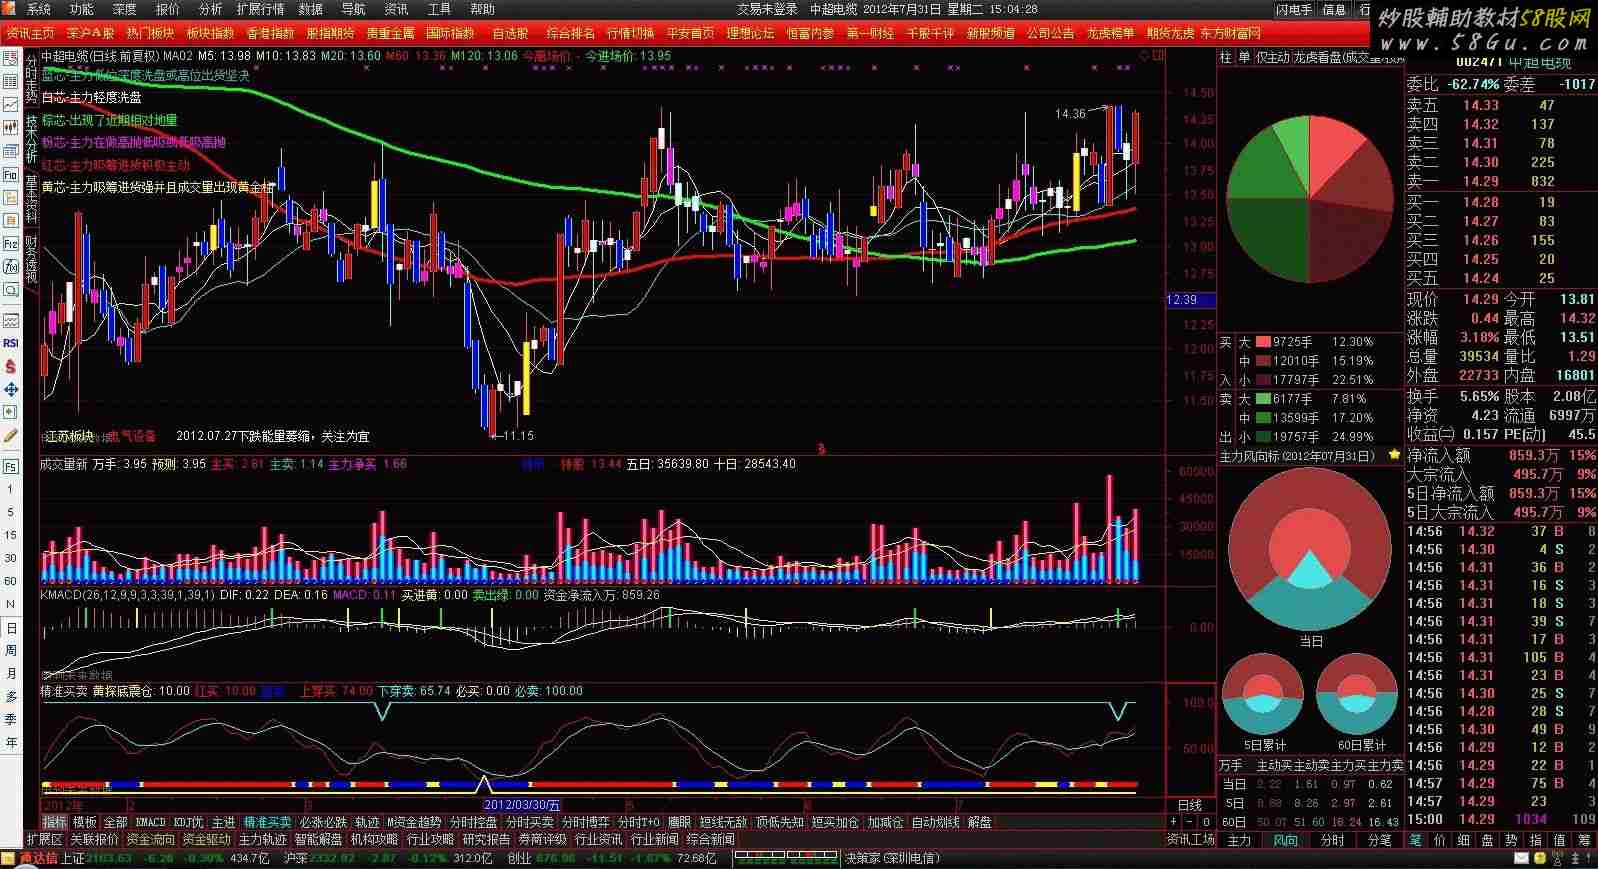Click the 信息 button at top right
Image resolution: width=1598 pixels, height=869 pixels.
(1334, 9)
